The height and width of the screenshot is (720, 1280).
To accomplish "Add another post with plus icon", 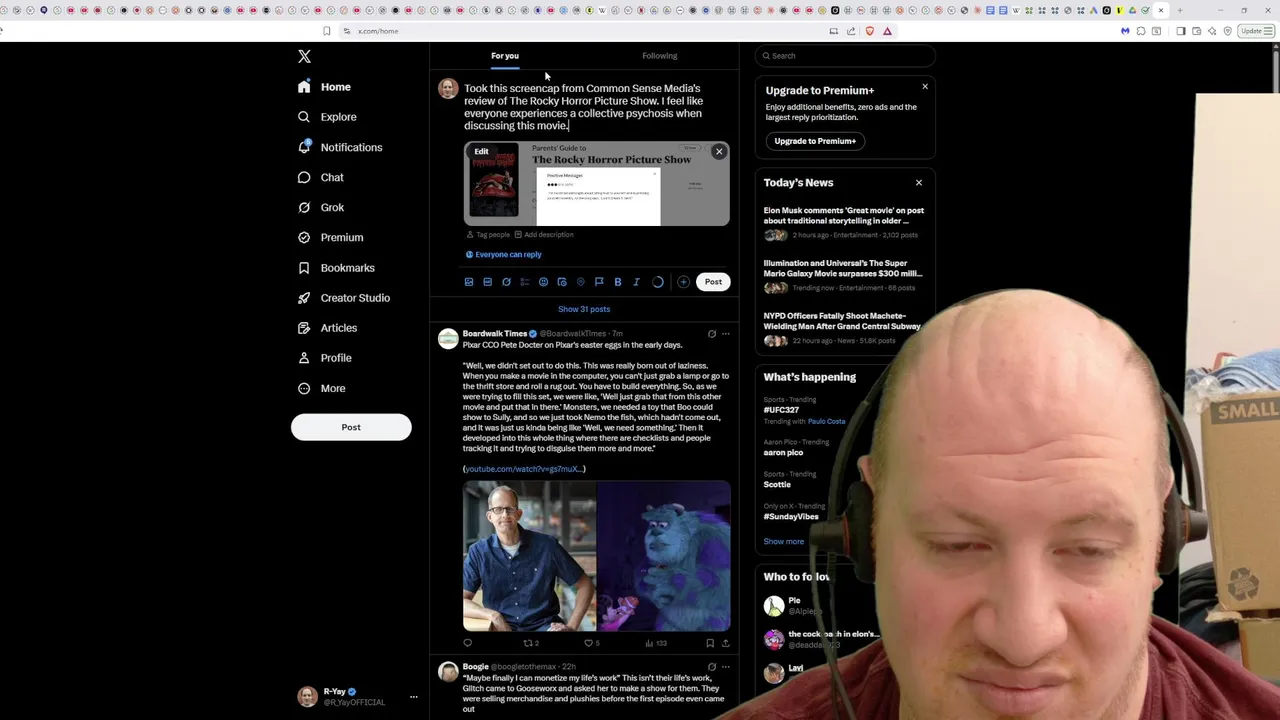I will [683, 282].
